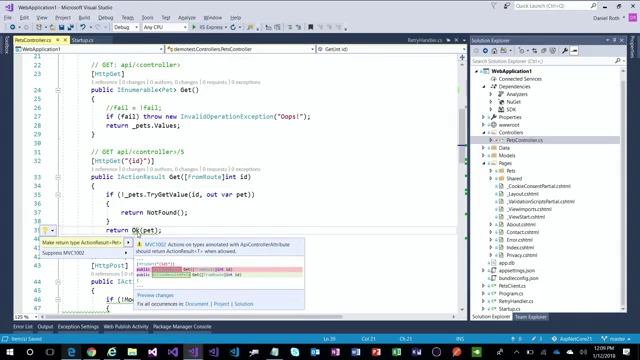This screenshot has width=640, height=360.
Task: Open the Error List bottom tab
Action: (22, 327)
